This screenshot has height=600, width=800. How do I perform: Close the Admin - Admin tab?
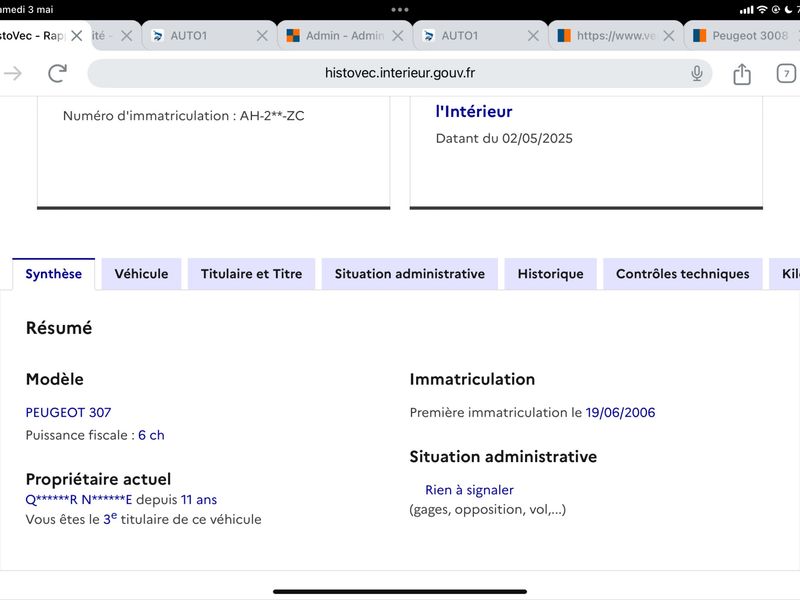tap(398, 36)
